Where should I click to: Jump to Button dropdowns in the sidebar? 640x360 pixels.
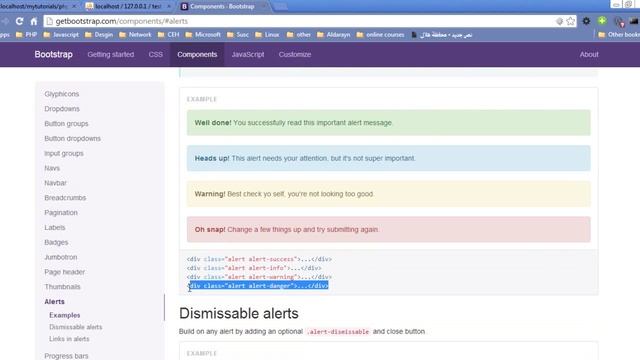pos(72,138)
